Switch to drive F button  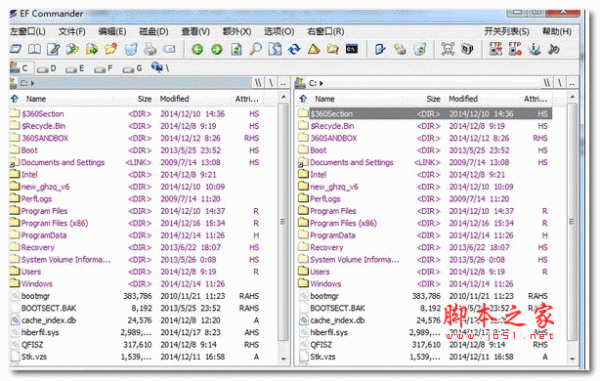pos(103,68)
